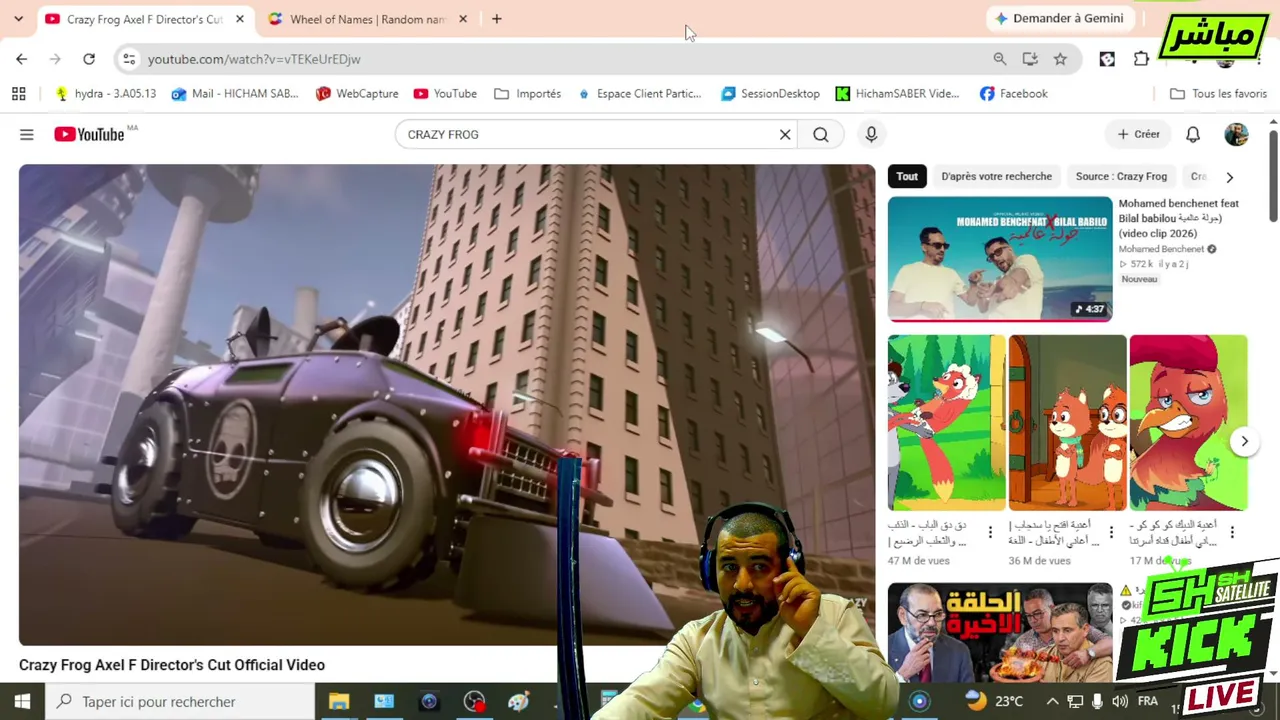Open the volume speaker icon in tray
Image resolution: width=1280 pixels, height=720 pixels.
click(1120, 702)
